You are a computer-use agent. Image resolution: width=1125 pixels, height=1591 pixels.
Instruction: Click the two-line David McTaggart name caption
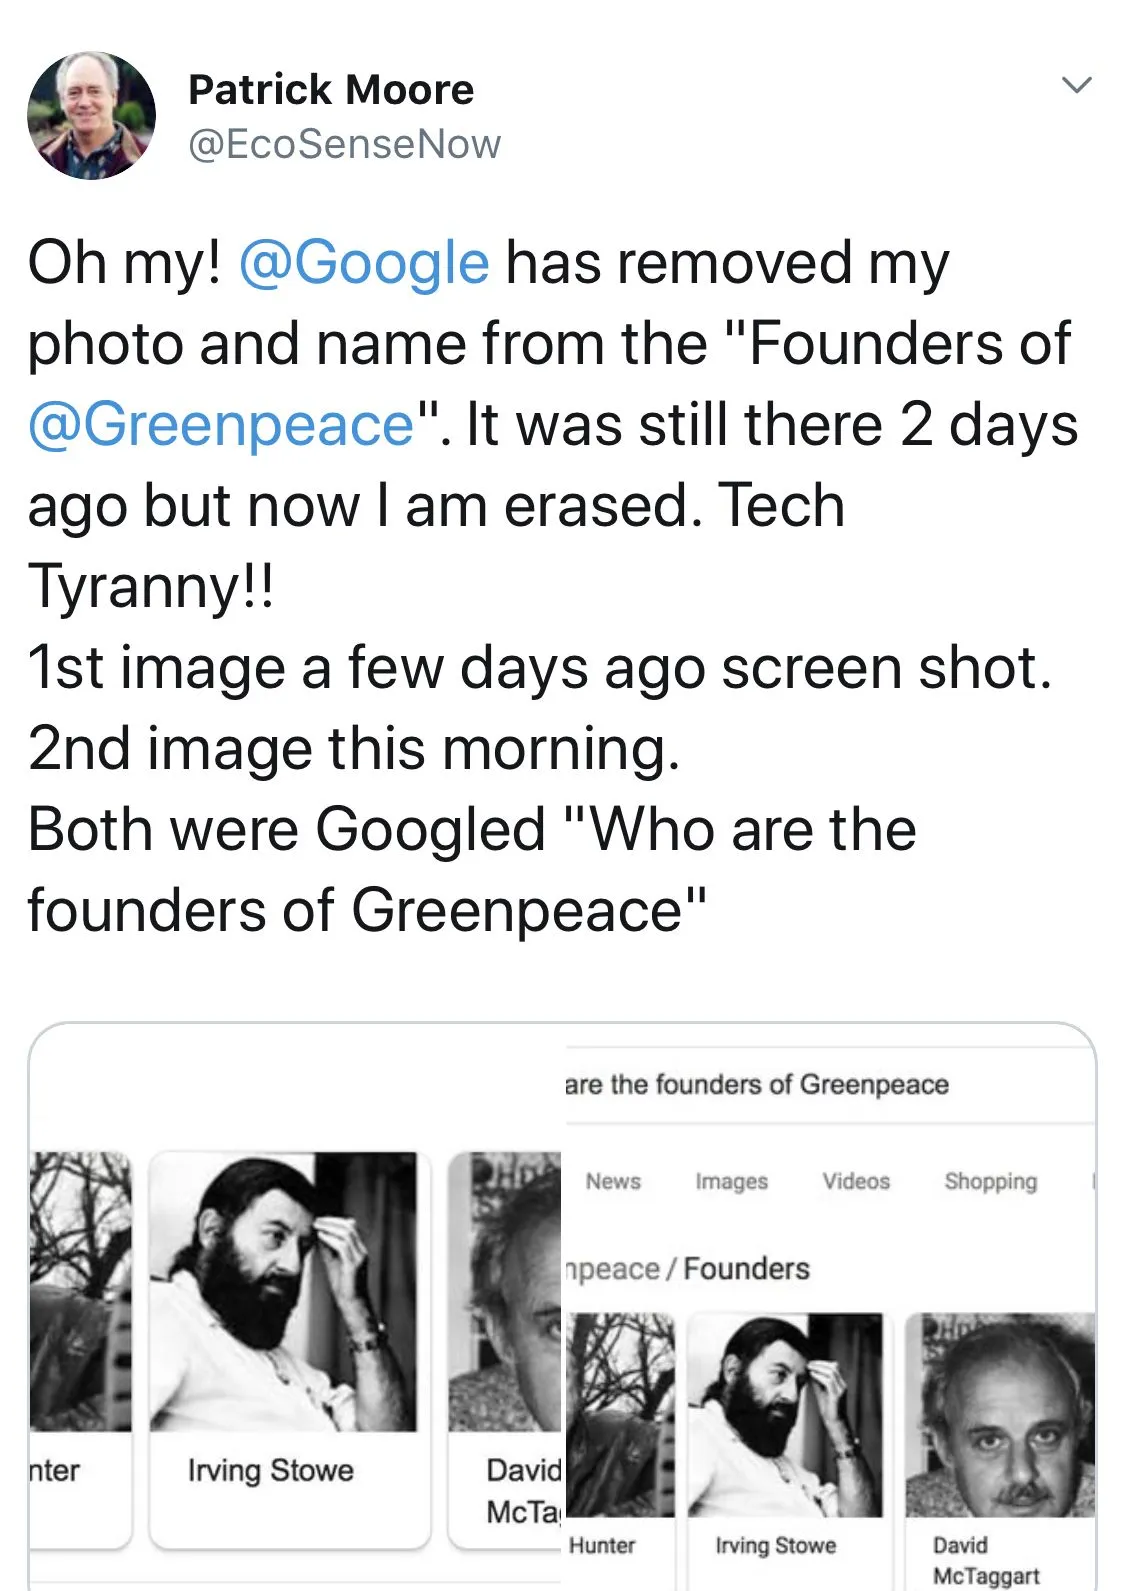(x=986, y=1560)
